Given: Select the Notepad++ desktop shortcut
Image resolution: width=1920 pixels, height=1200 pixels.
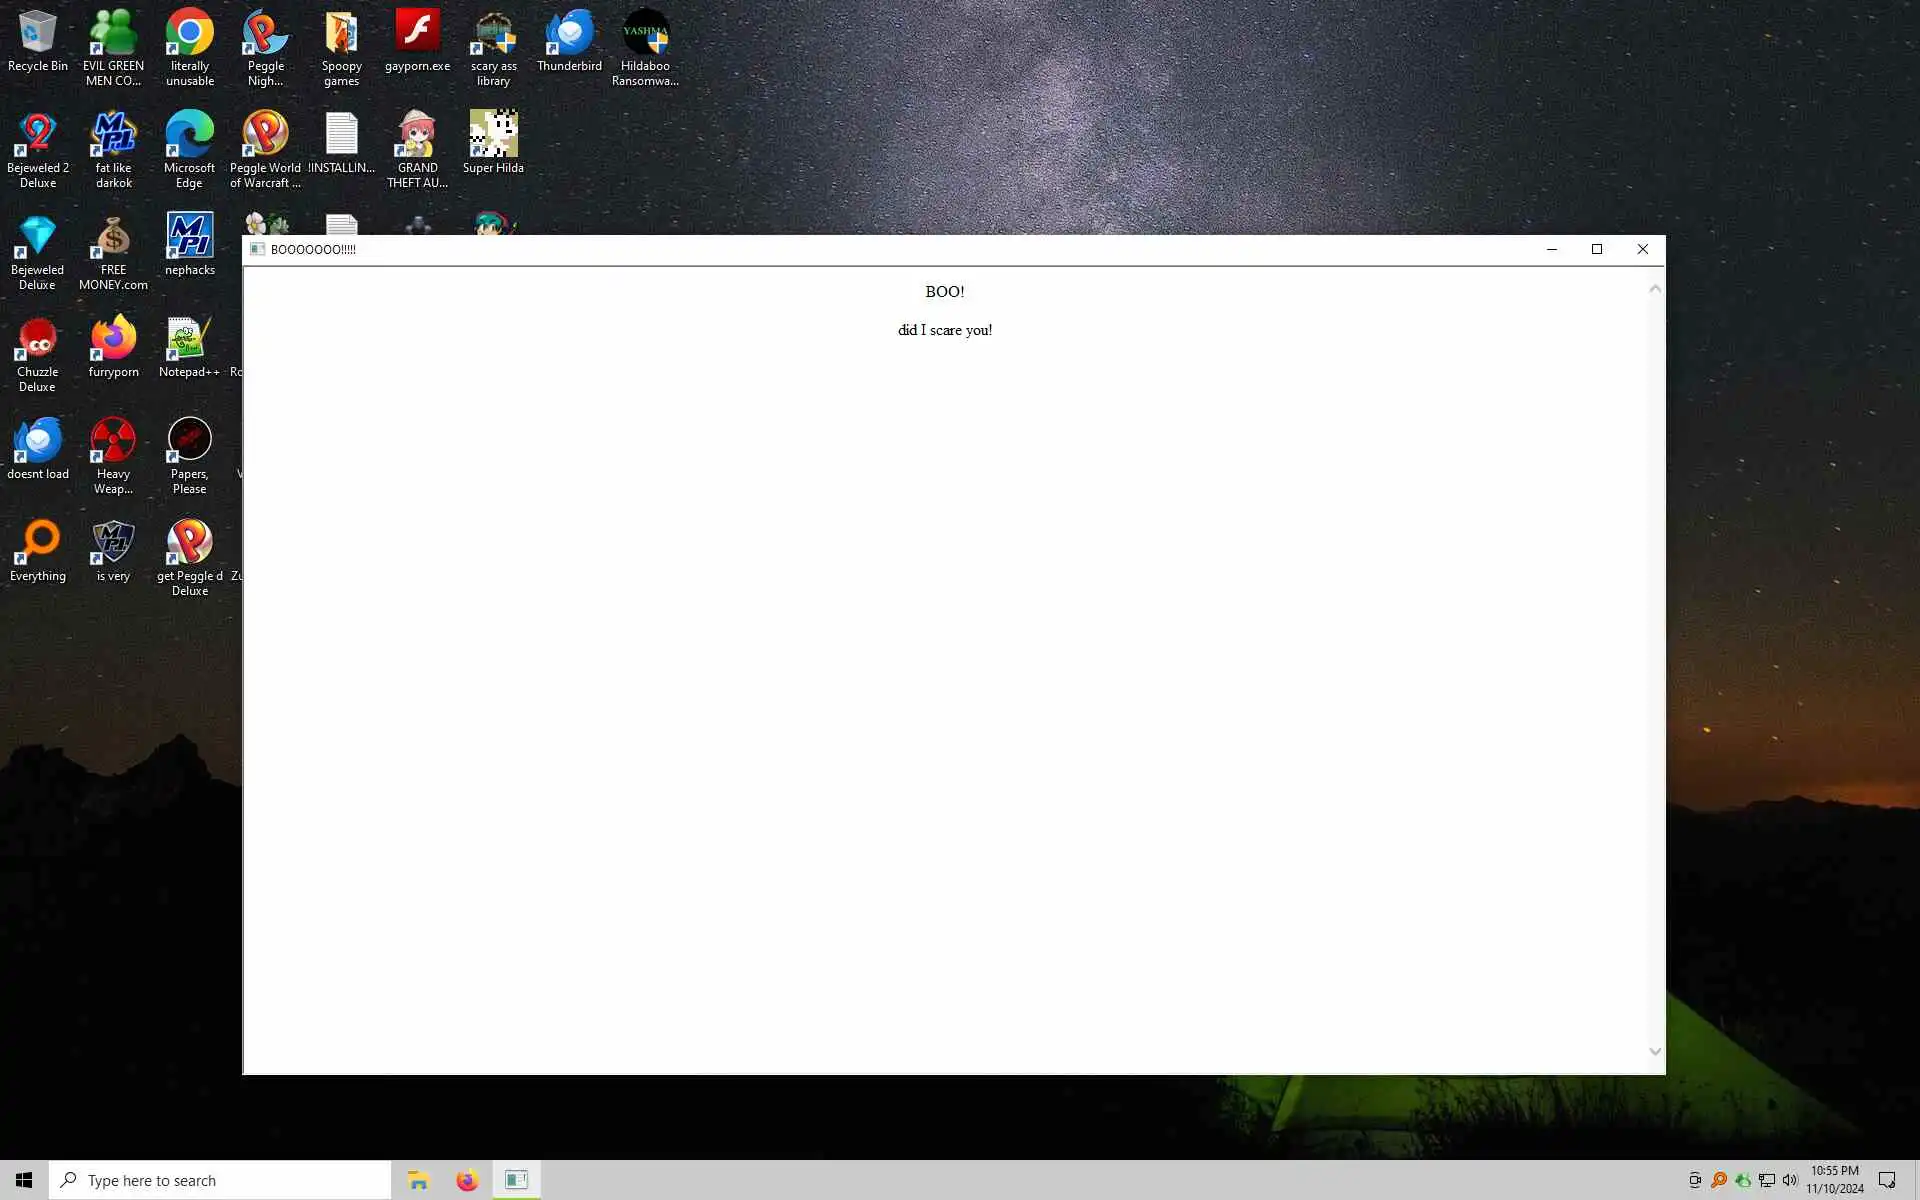Looking at the screenshot, I should [x=189, y=346].
